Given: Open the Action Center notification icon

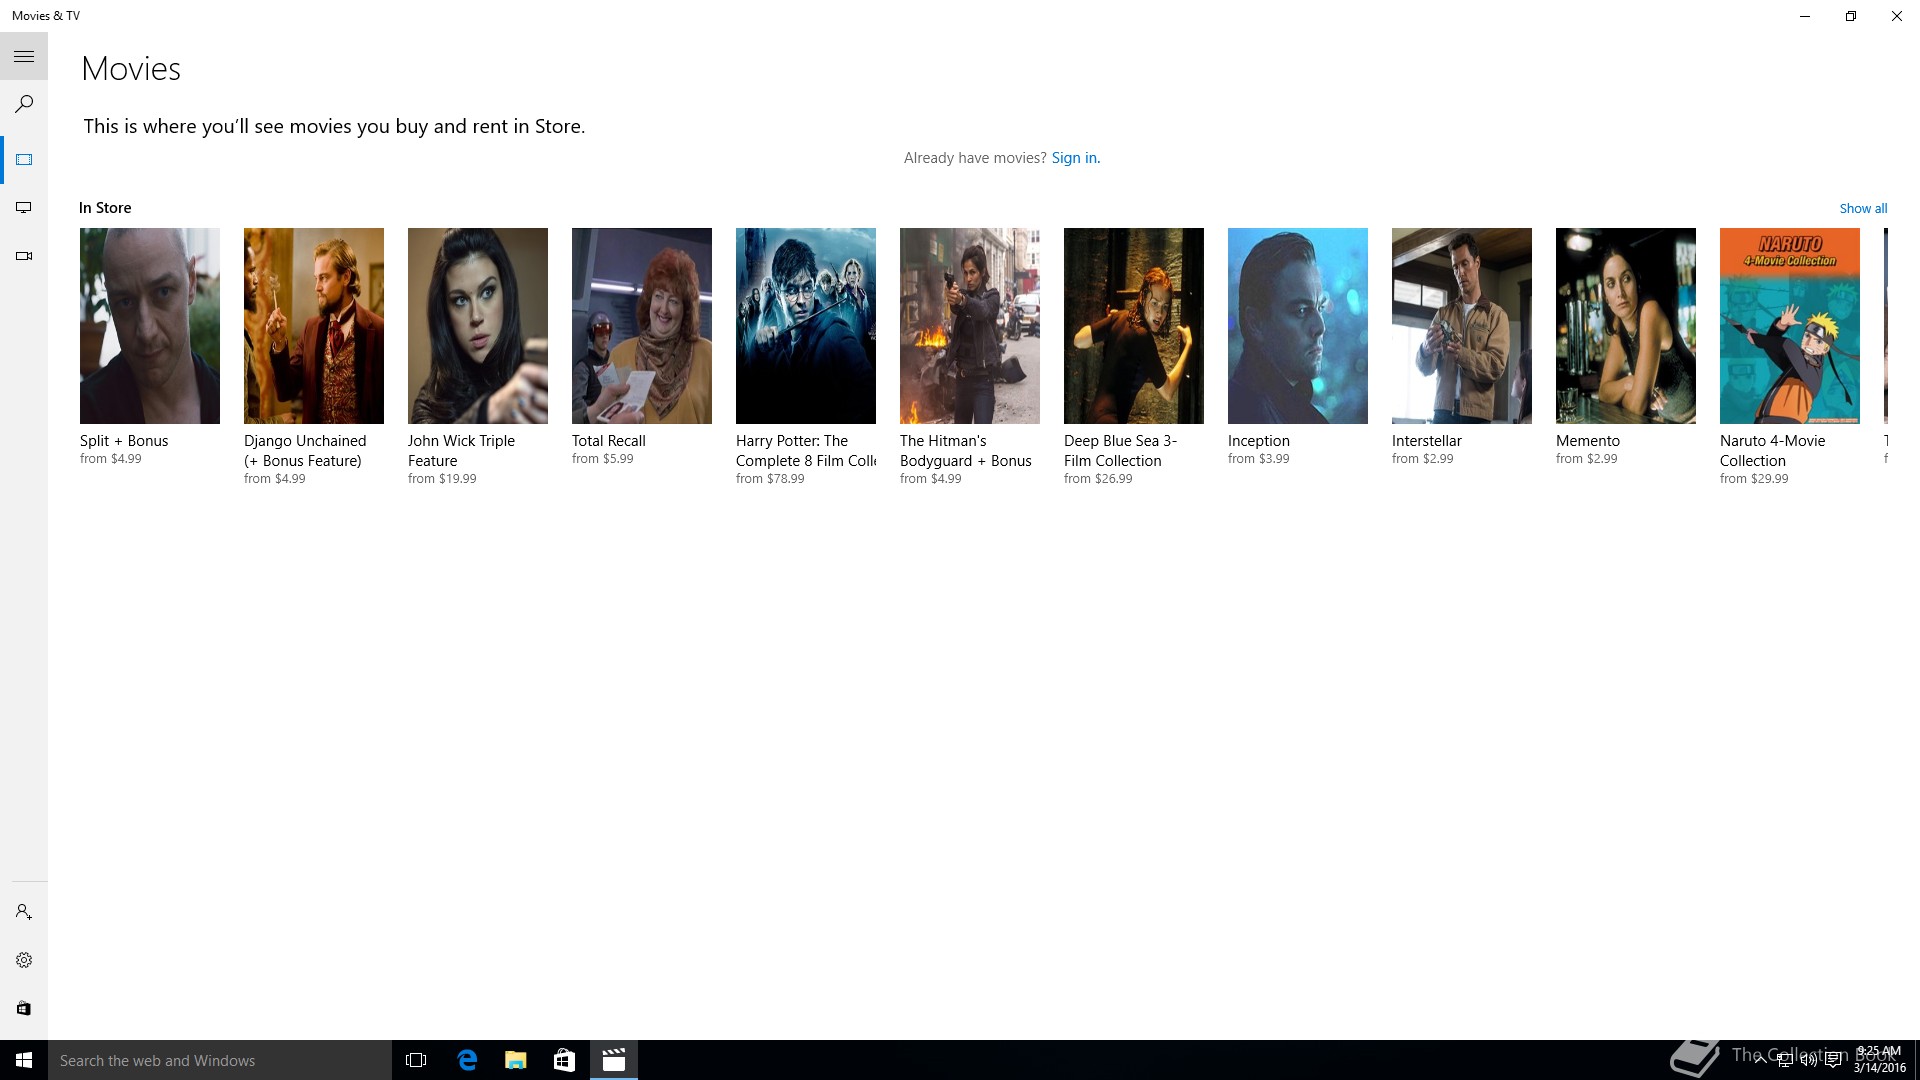Looking at the screenshot, I should (x=1833, y=1060).
